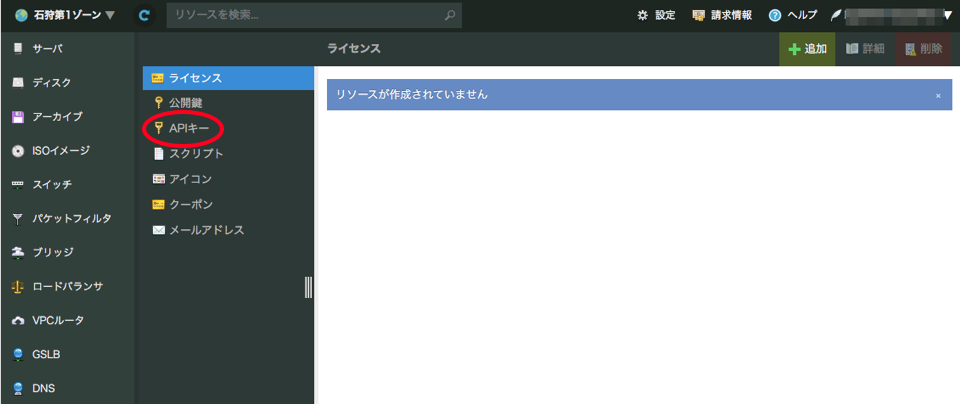Click the refresh icon beside zone selector
The image size is (960, 404).
click(145, 15)
